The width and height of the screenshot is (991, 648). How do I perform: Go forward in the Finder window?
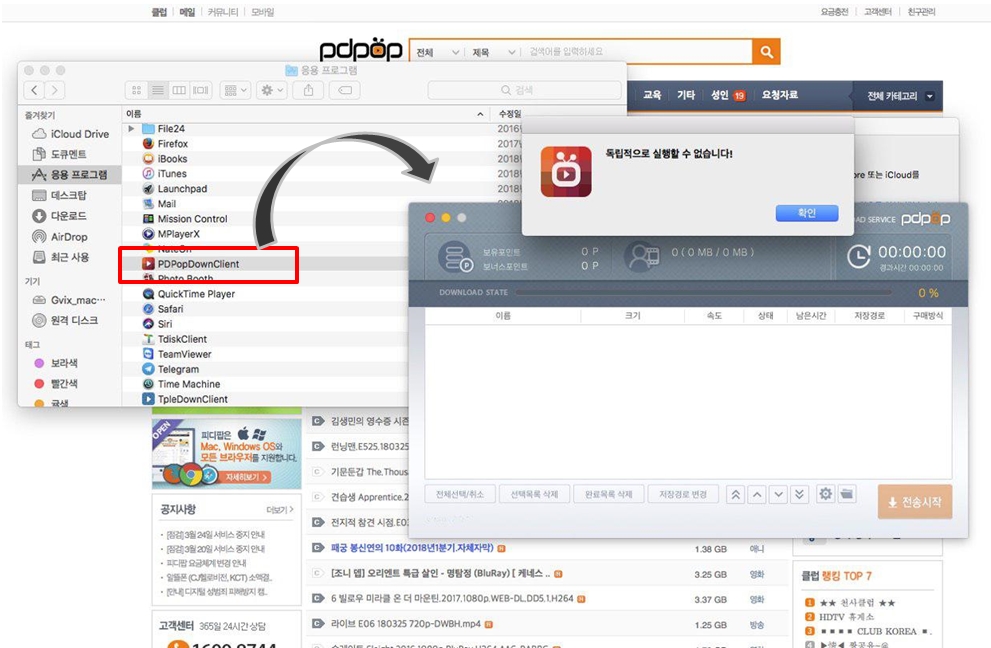(55, 90)
